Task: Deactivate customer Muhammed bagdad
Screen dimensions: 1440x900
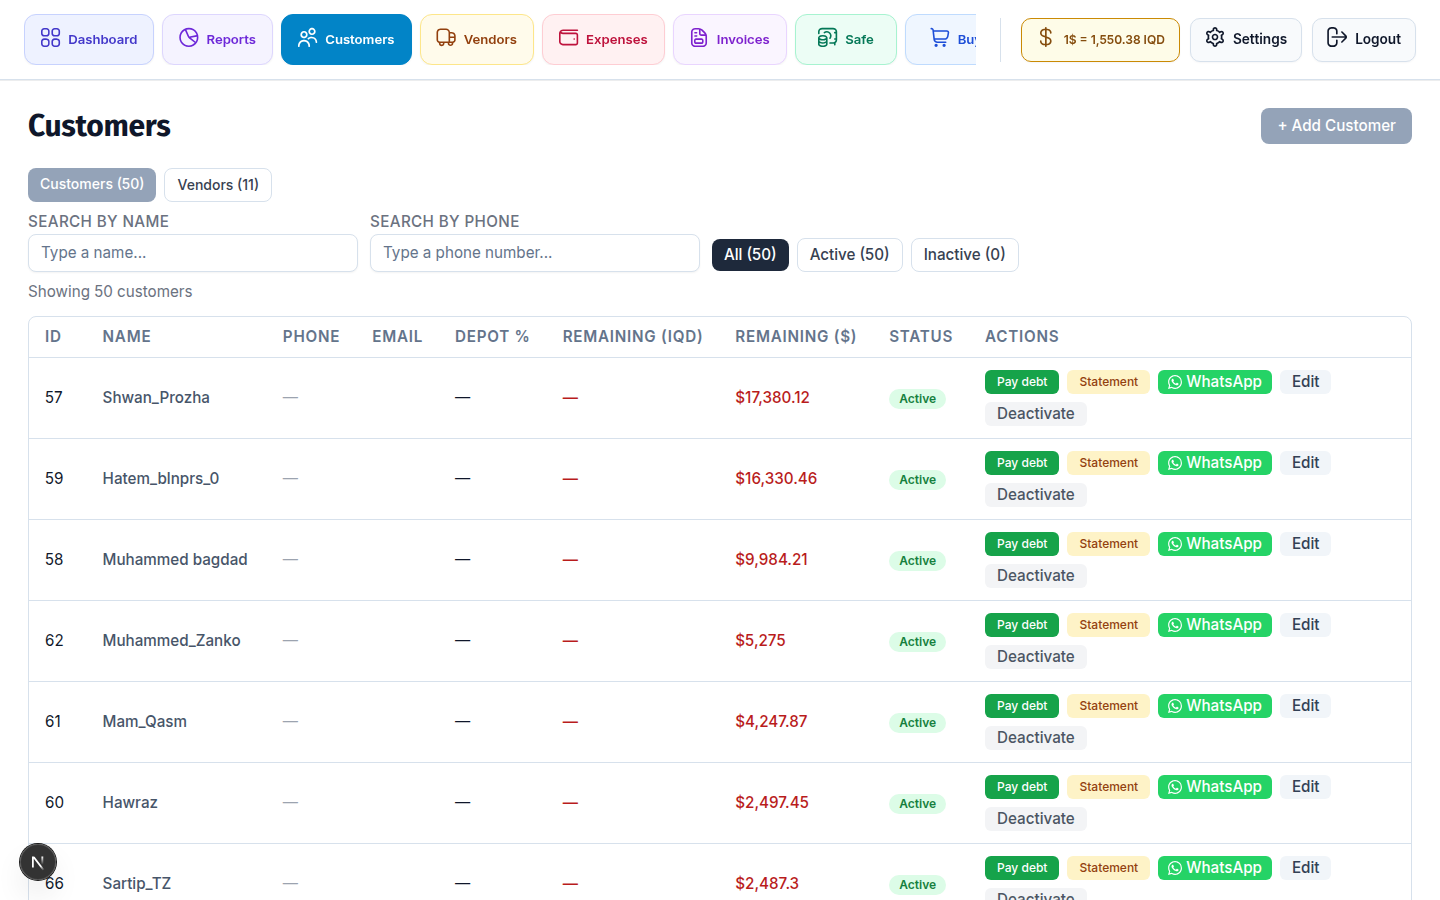Action: tap(1036, 576)
